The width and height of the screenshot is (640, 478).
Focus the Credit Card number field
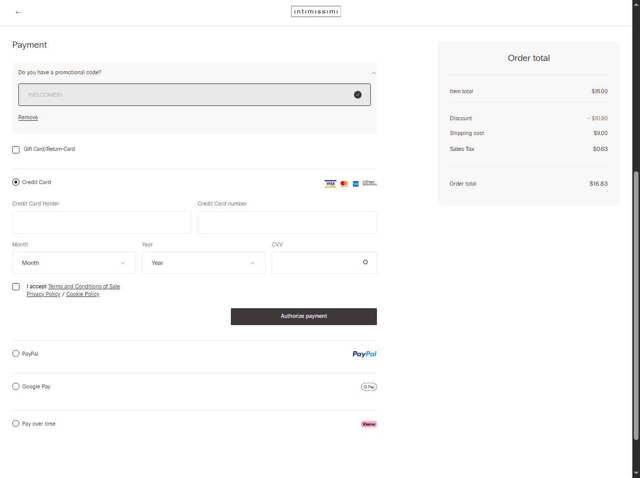pyautogui.click(x=287, y=222)
